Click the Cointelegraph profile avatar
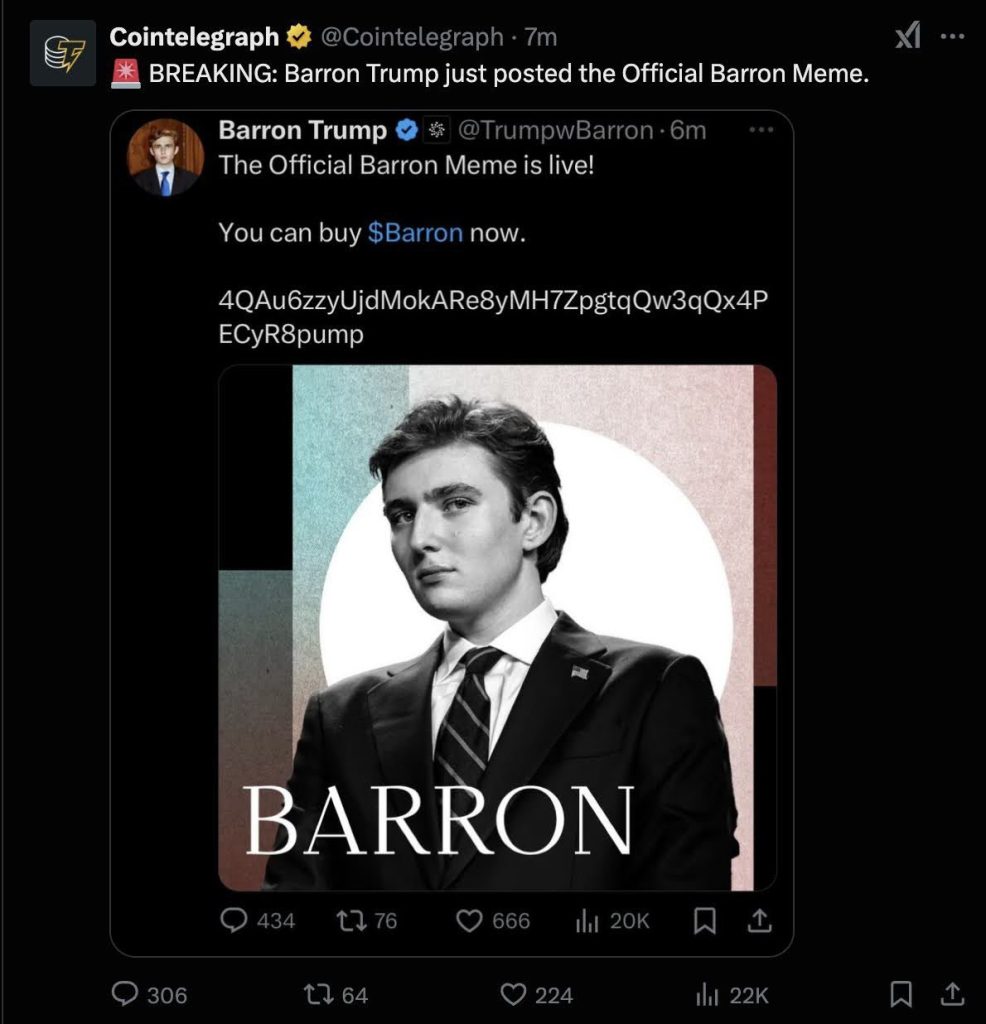The image size is (986, 1024). 62,53
